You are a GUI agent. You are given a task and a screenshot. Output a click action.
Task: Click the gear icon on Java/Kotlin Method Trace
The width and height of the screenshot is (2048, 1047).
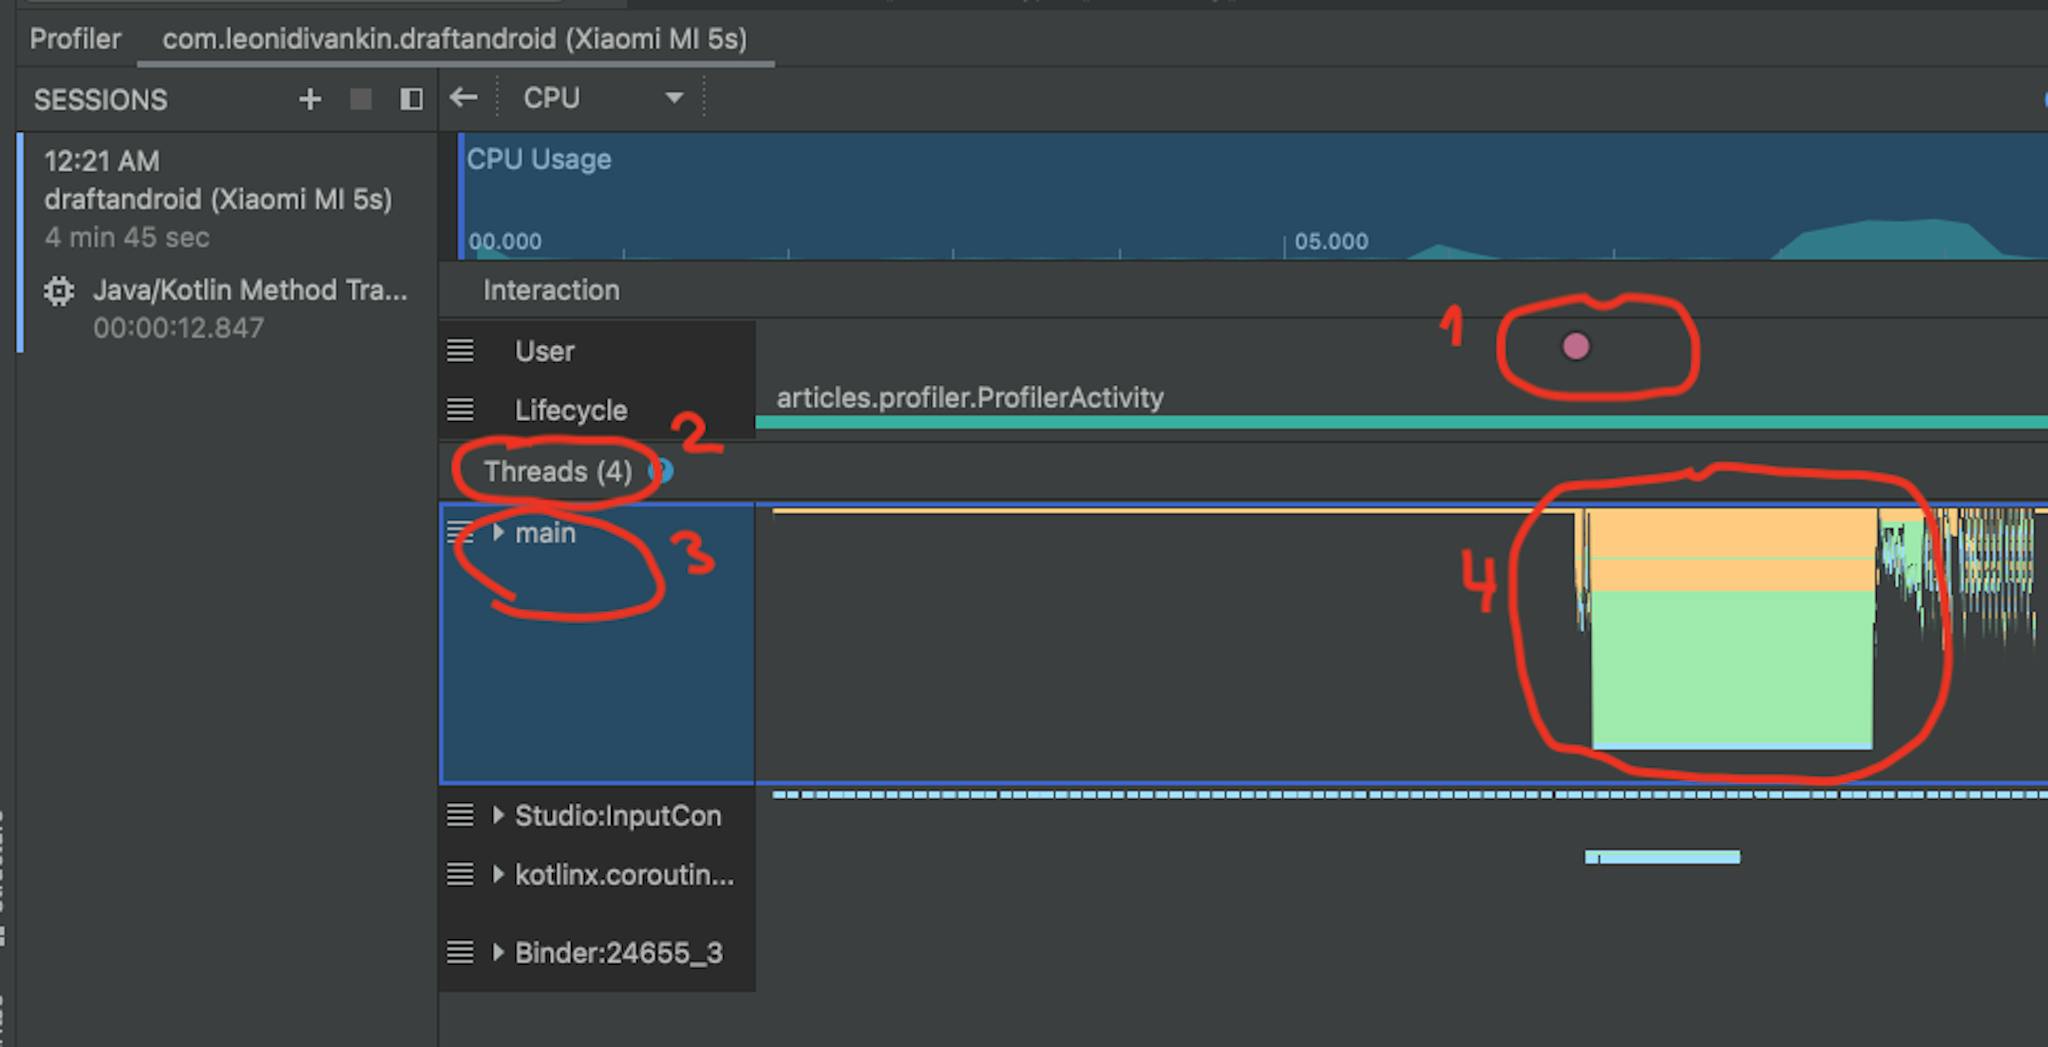(58, 290)
